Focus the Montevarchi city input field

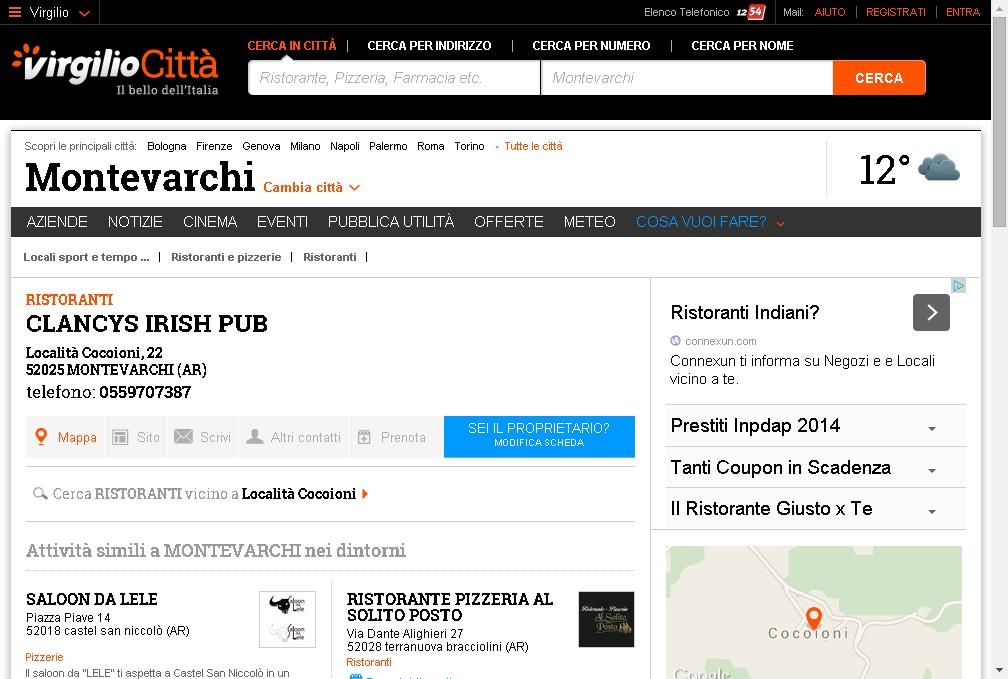pos(687,78)
